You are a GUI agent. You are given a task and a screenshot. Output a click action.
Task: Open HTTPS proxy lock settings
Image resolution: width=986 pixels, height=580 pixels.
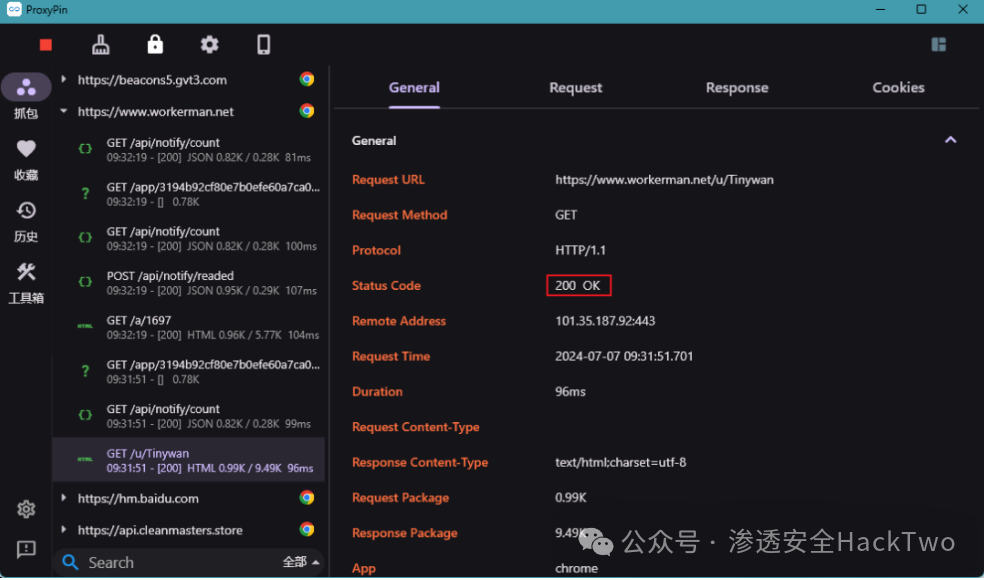click(155, 45)
